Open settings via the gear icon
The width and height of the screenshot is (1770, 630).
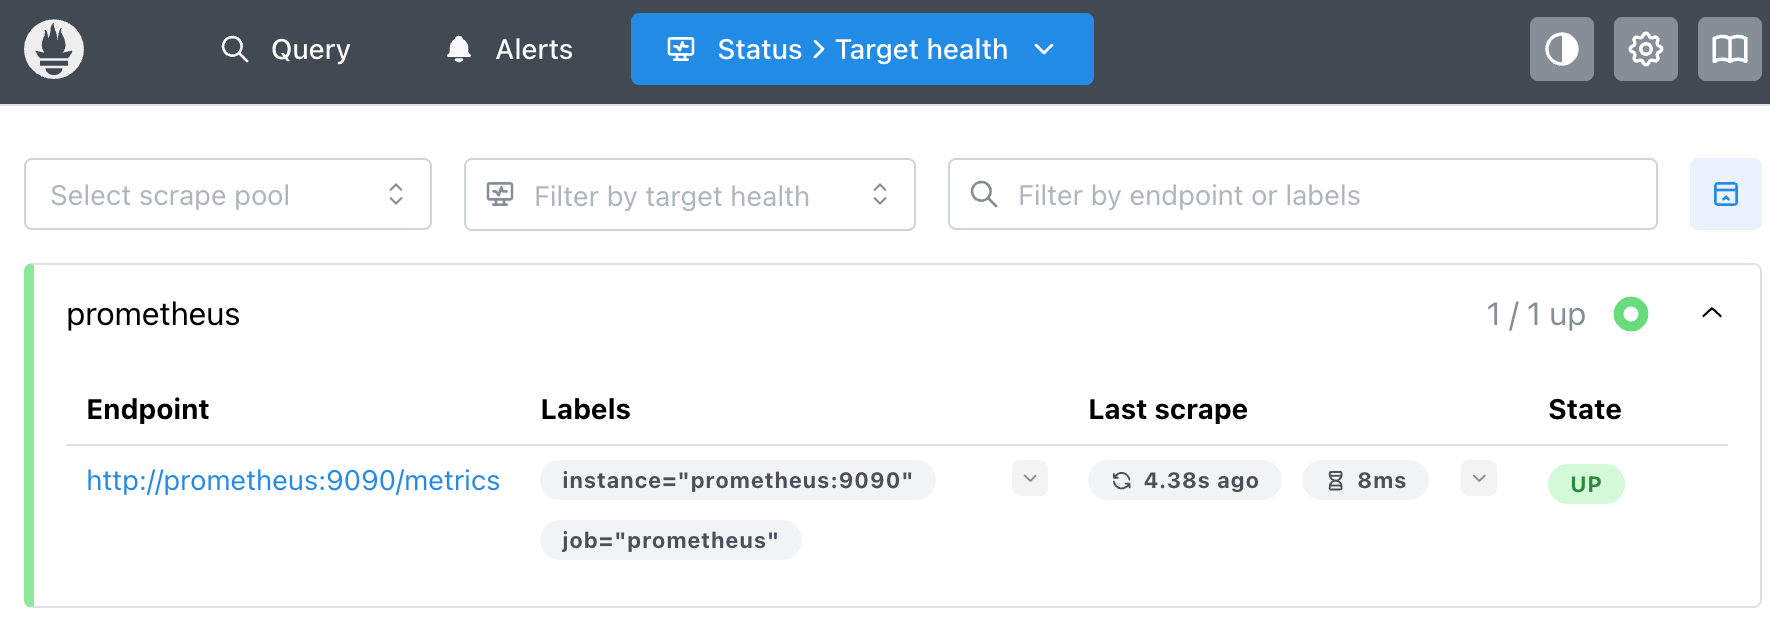(1646, 49)
